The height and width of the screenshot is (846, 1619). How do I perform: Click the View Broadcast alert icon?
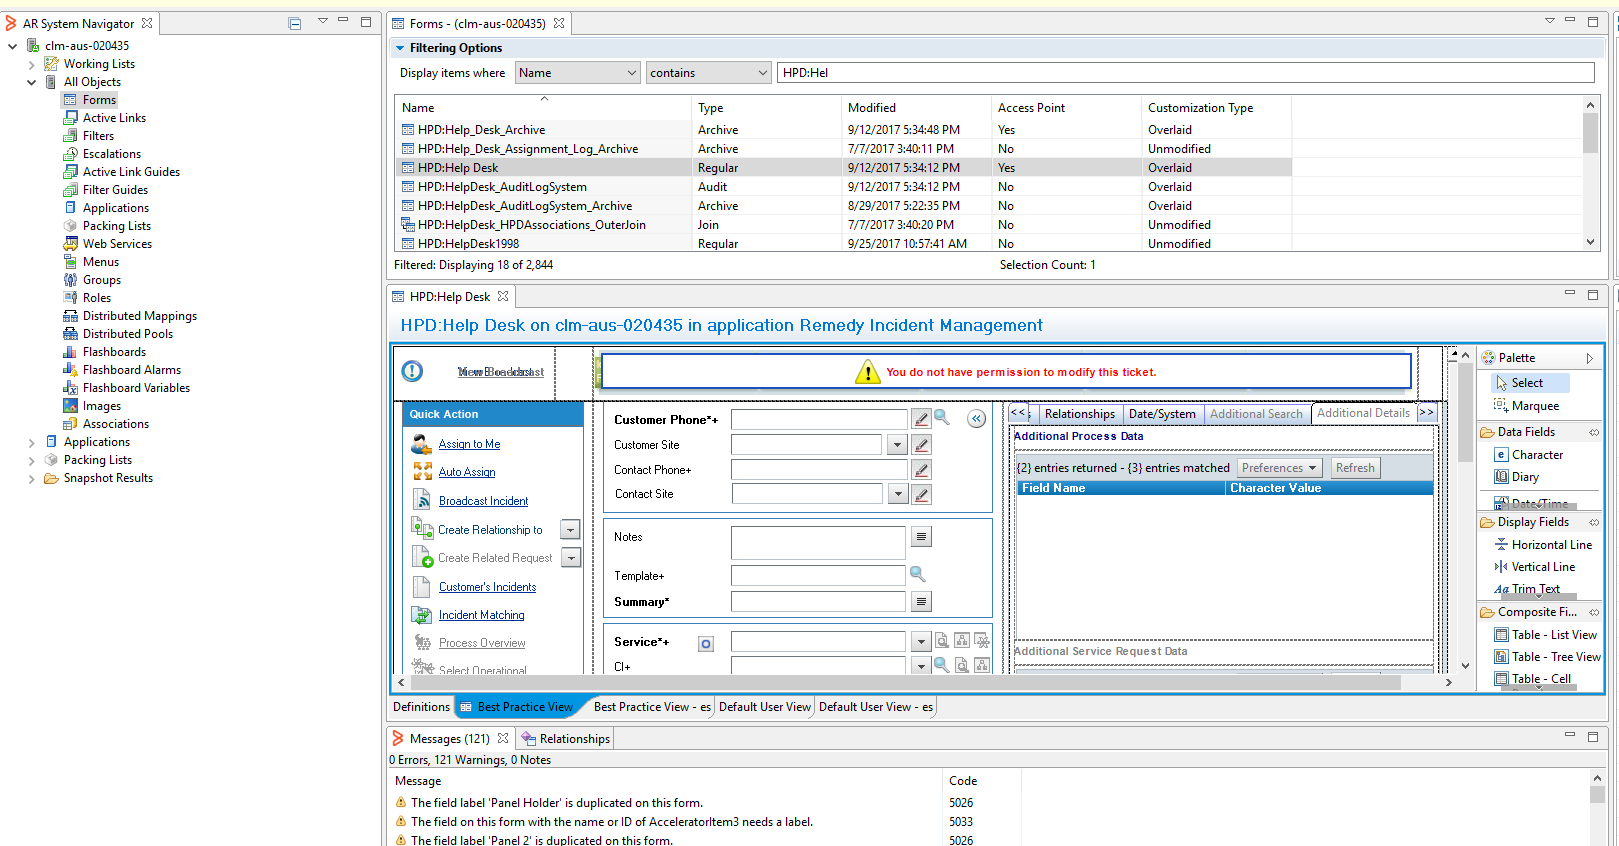[412, 371]
